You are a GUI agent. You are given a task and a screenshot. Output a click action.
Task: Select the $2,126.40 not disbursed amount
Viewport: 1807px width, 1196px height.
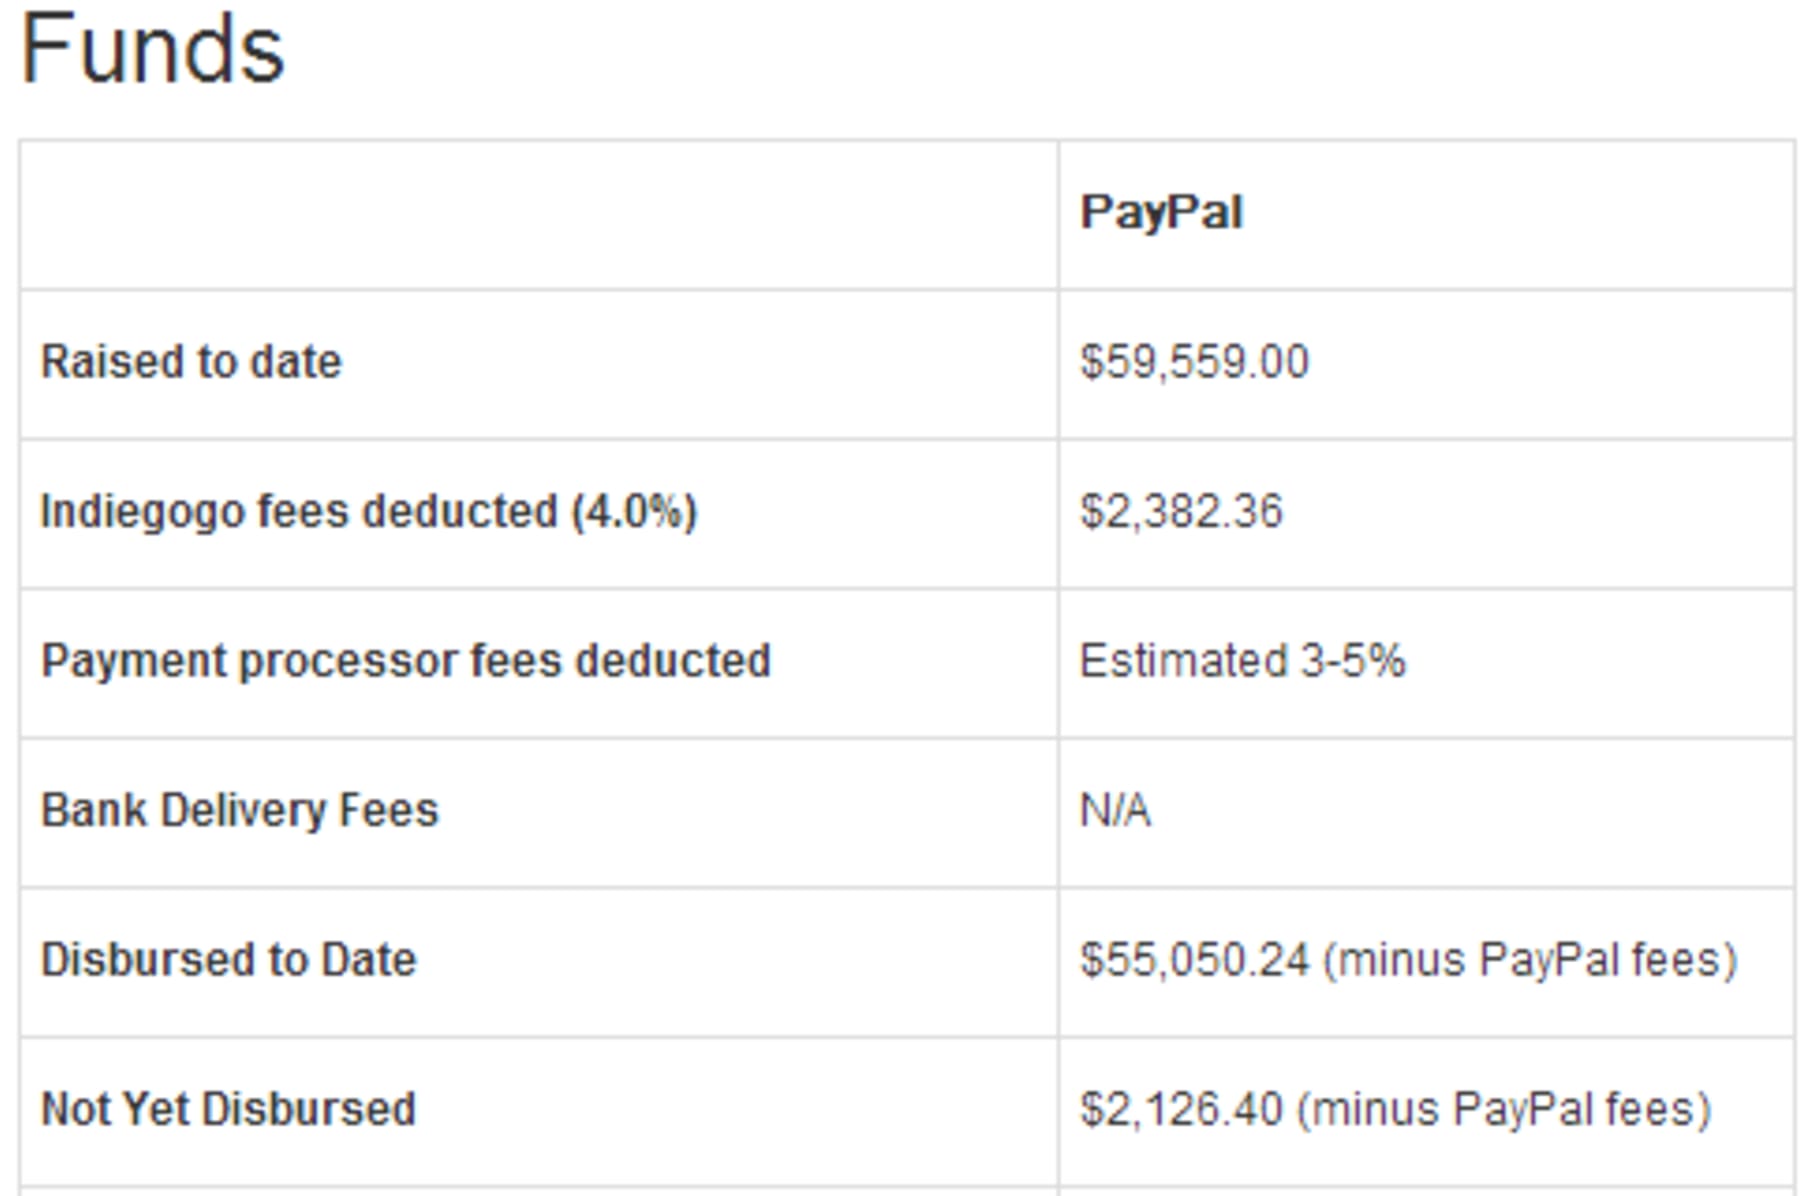point(1181,1109)
